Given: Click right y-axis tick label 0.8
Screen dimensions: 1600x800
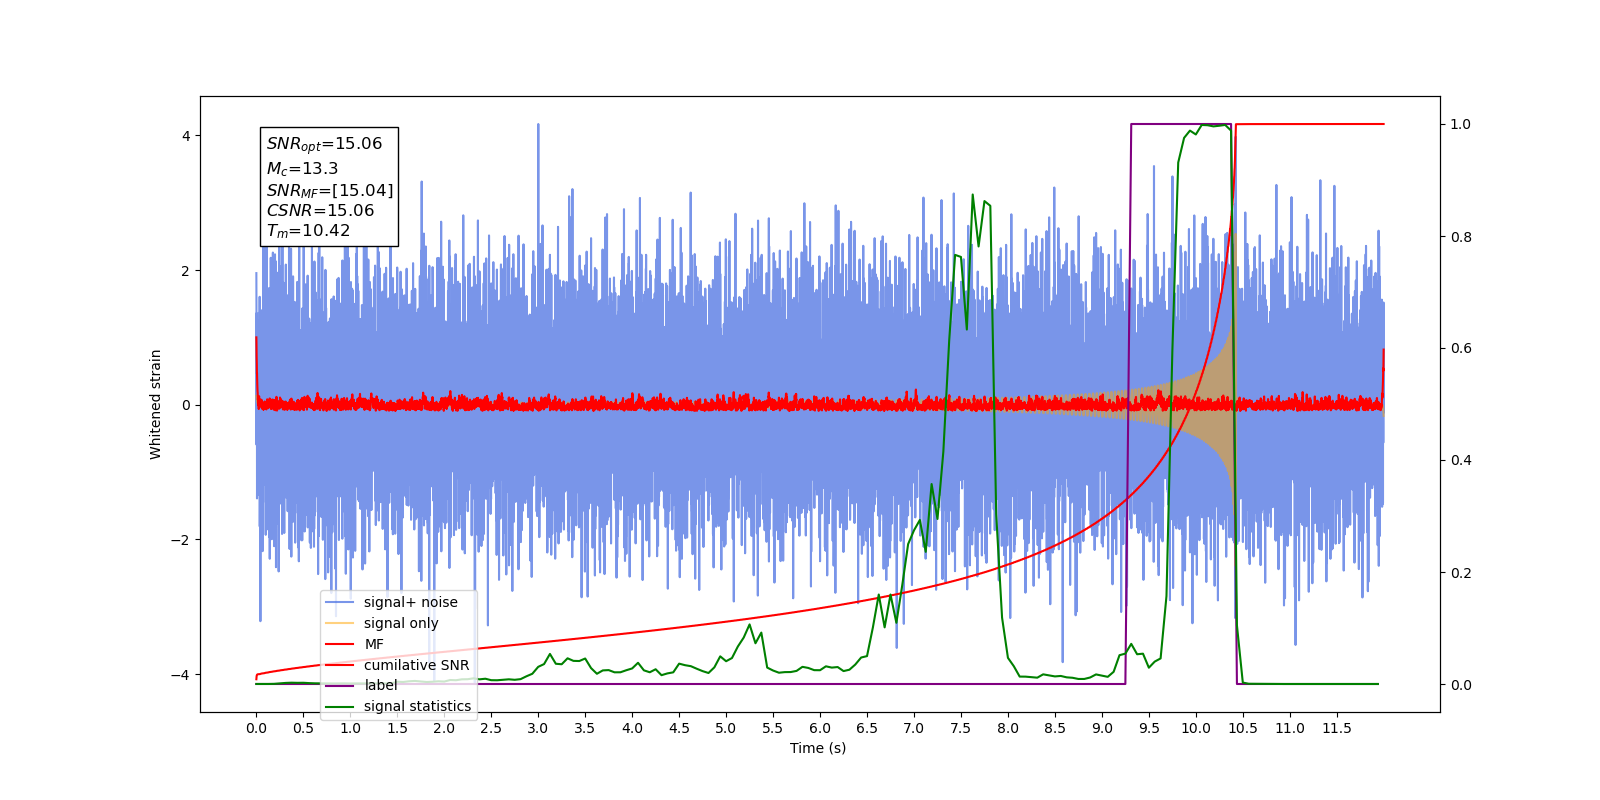Looking at the screenshot, I should click(1461, 237).
